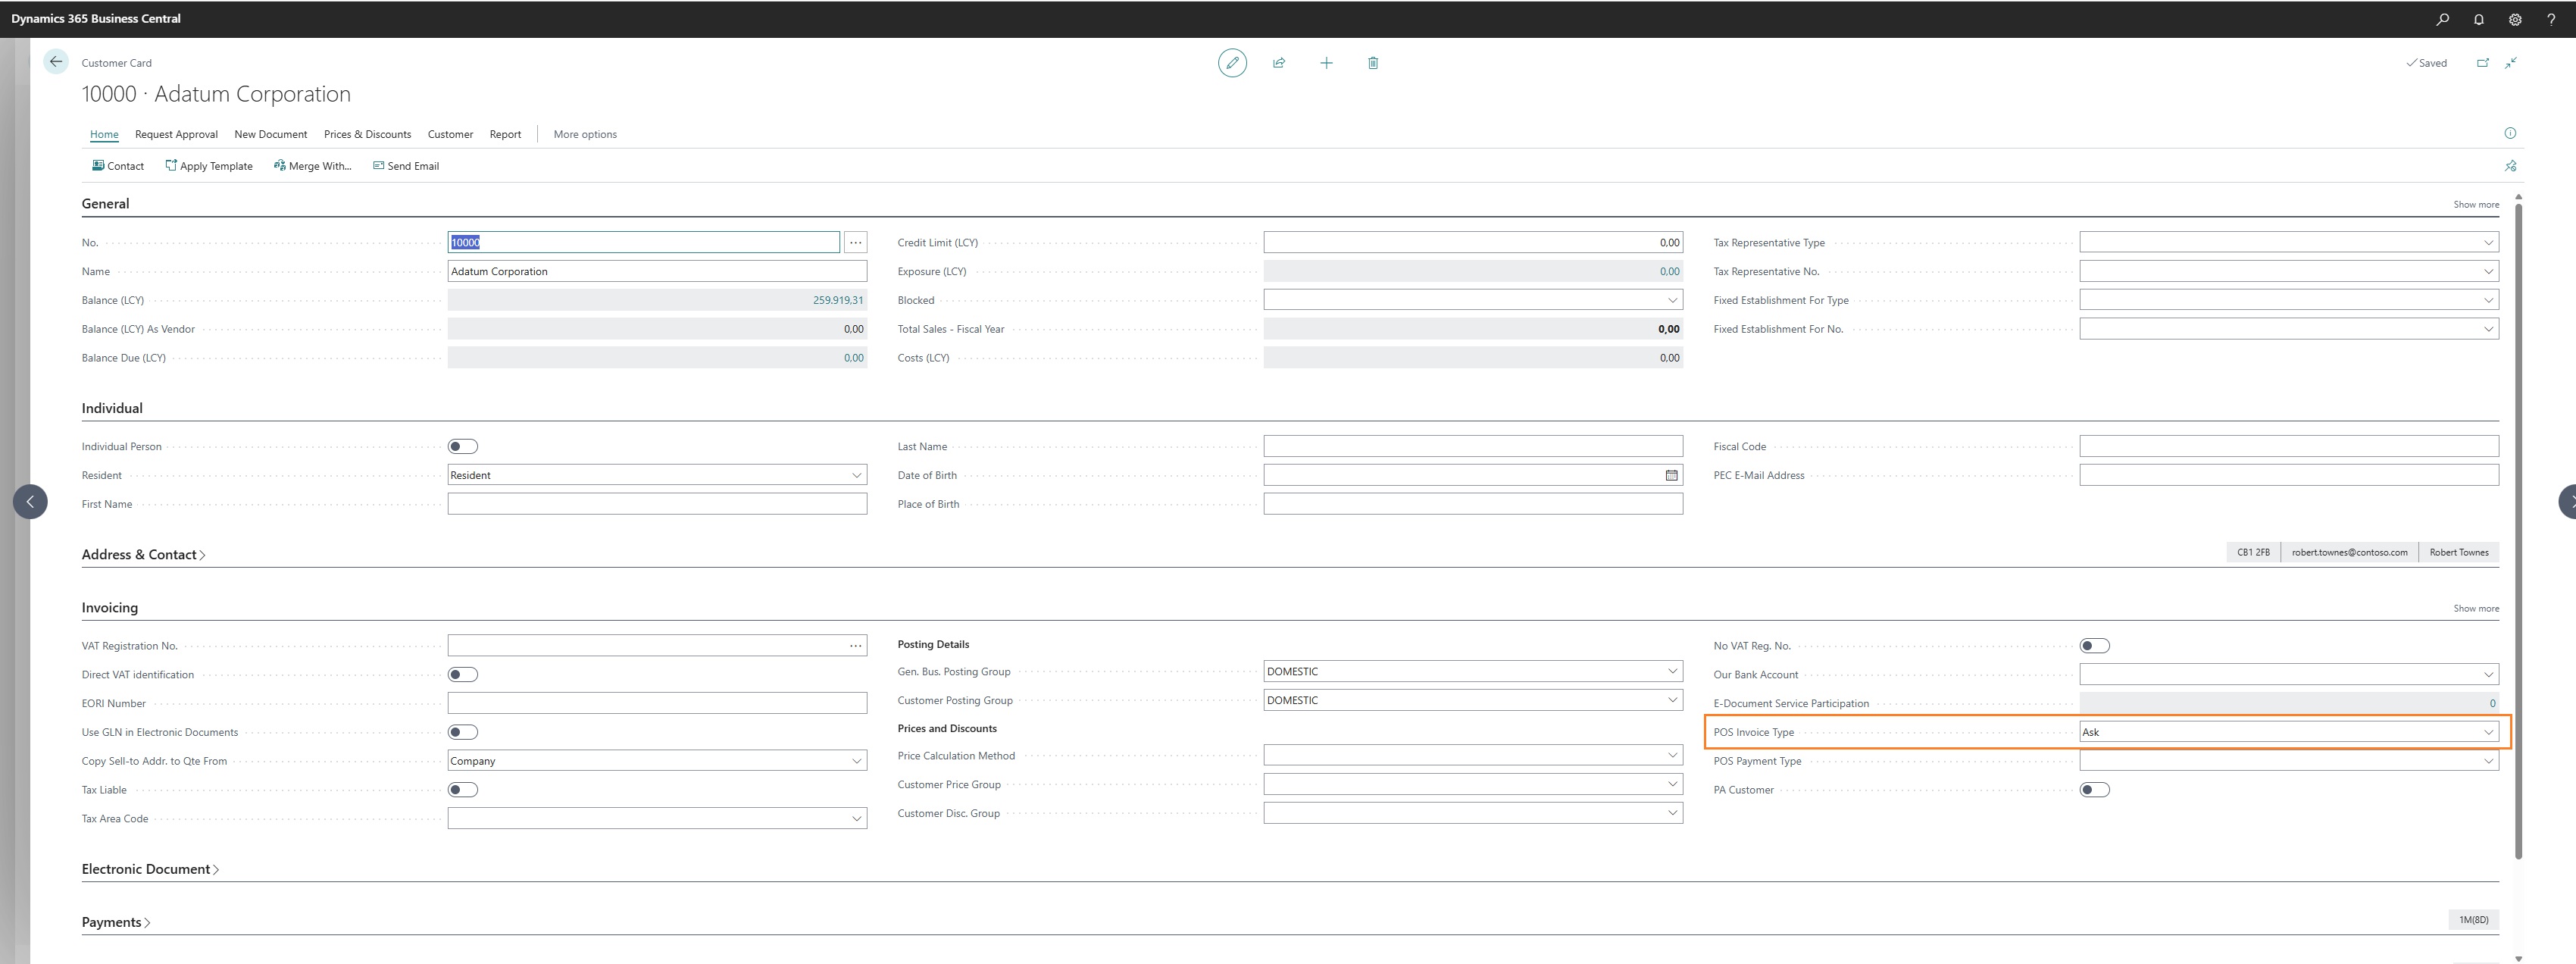Toggle the Individual Person switch
Screen dimensions: 2576x964
(462, 447)
